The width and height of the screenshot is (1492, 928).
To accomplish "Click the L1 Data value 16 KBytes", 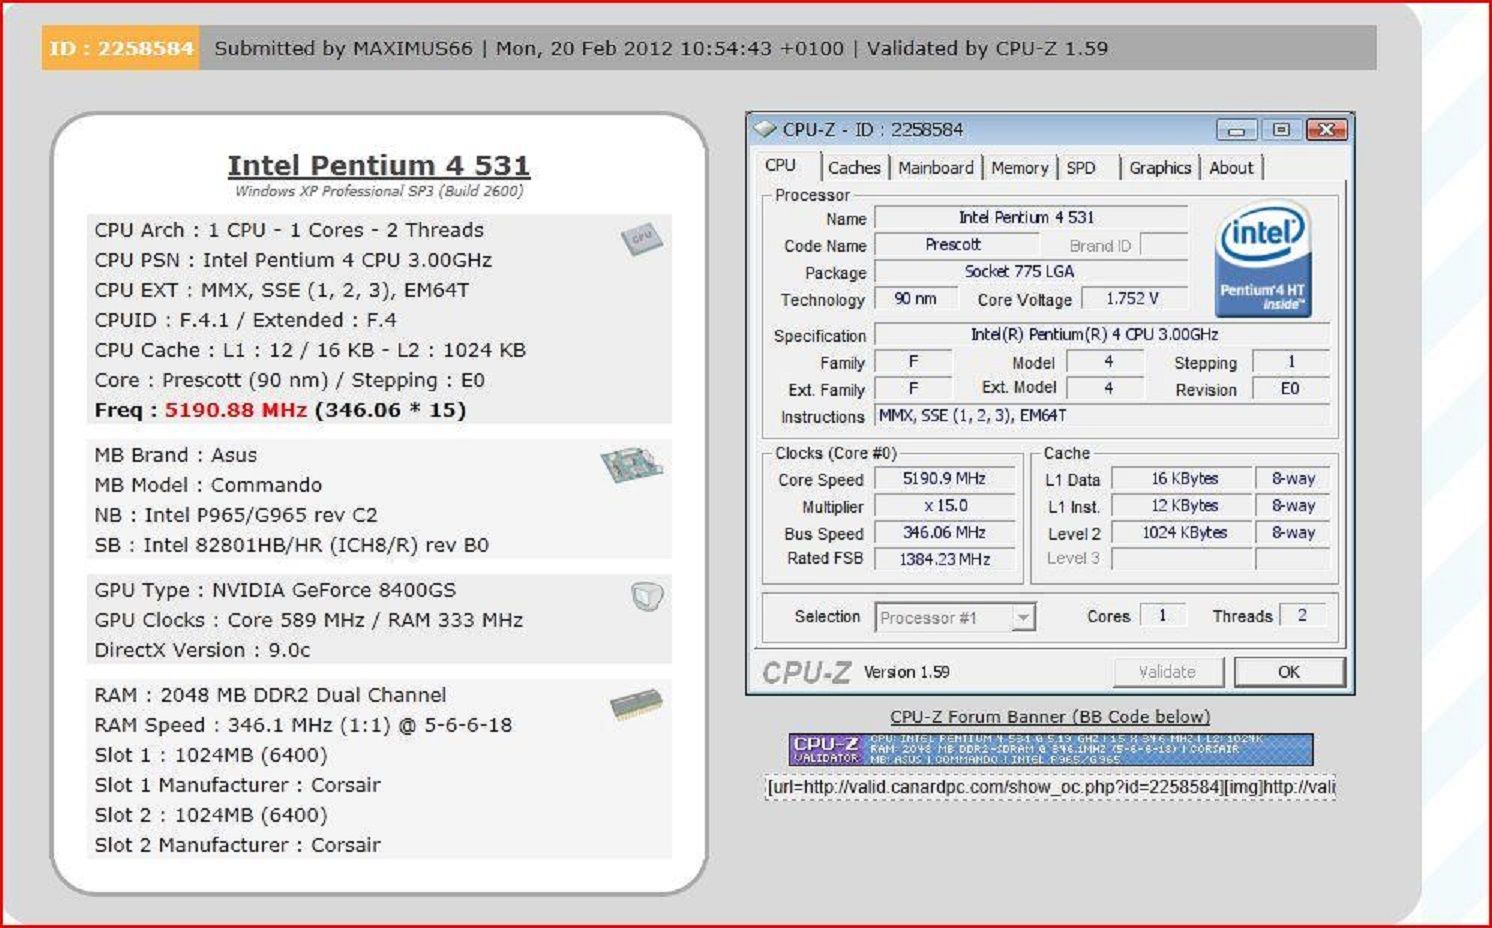I will point(1184,479).
